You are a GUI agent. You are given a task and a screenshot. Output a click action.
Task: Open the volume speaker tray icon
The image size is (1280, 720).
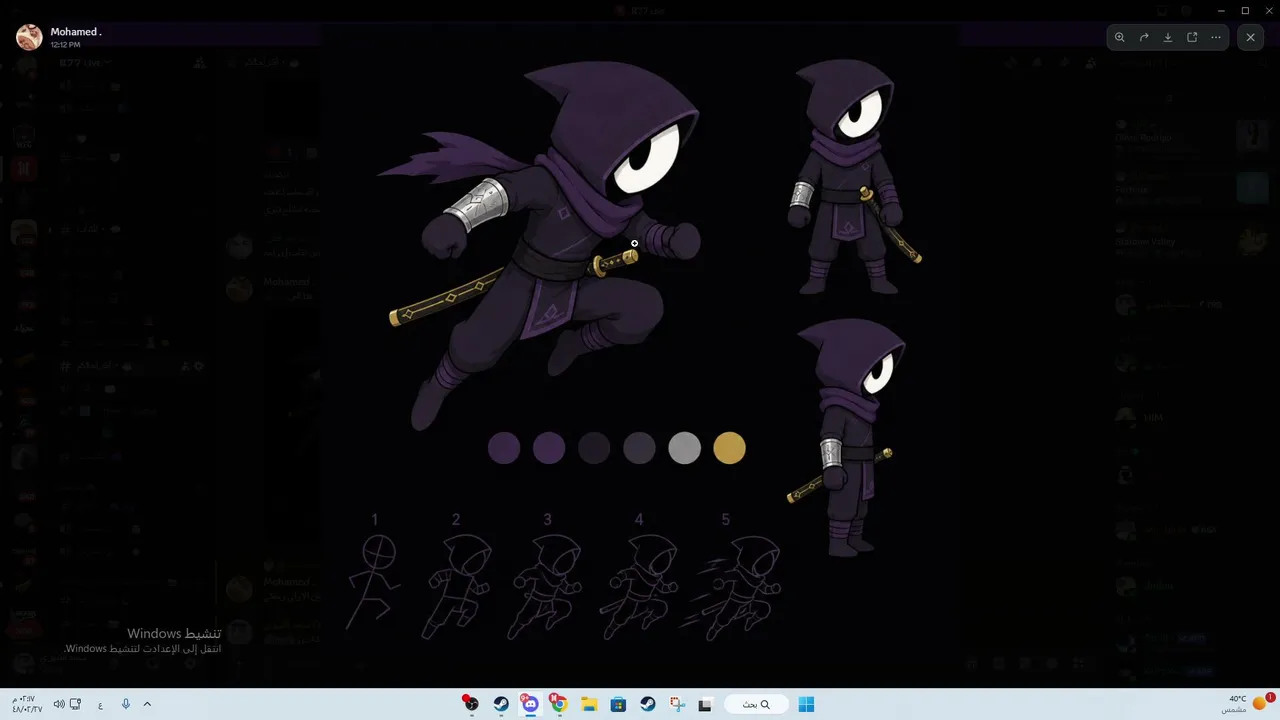(59, 704)
